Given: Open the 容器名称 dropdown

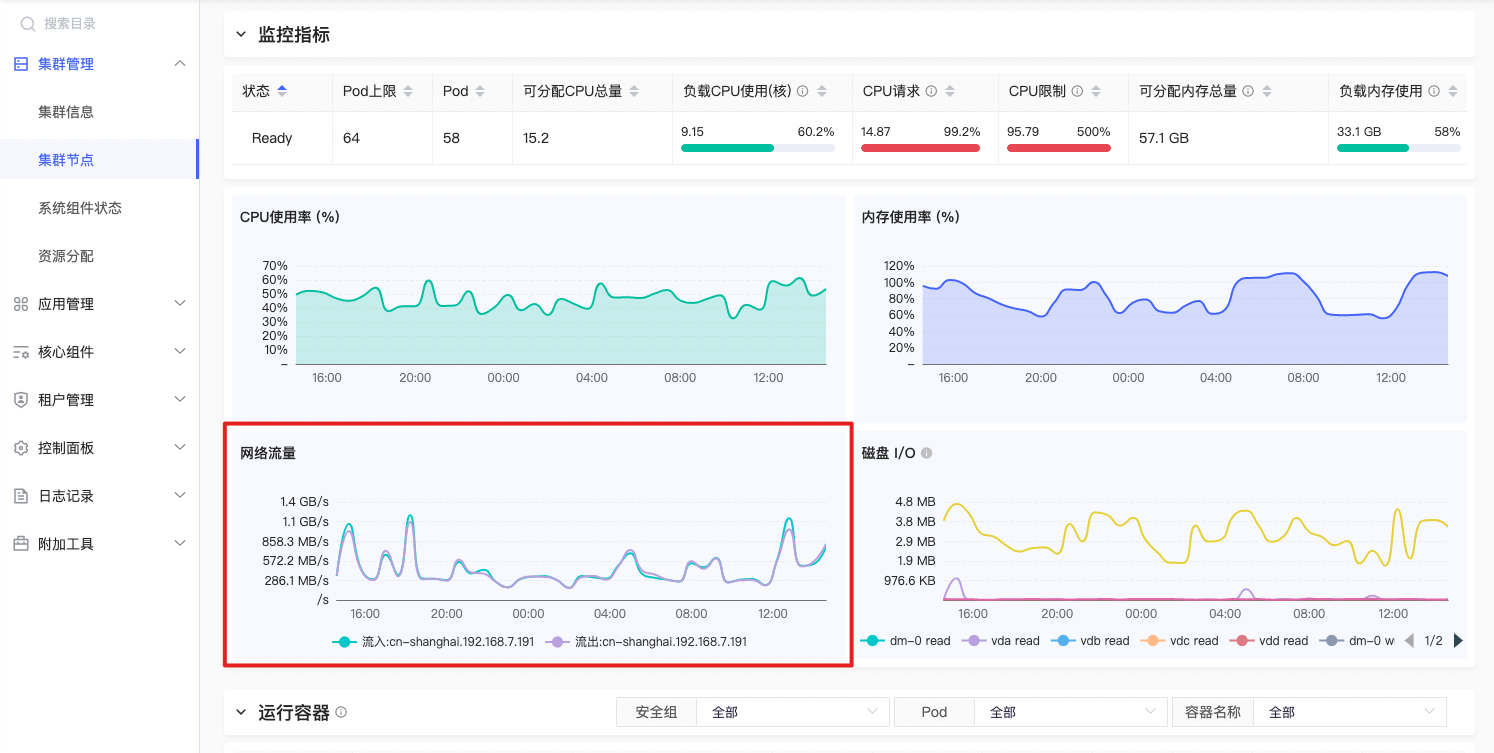Looking at the screenshot, I should (1349, 712).
